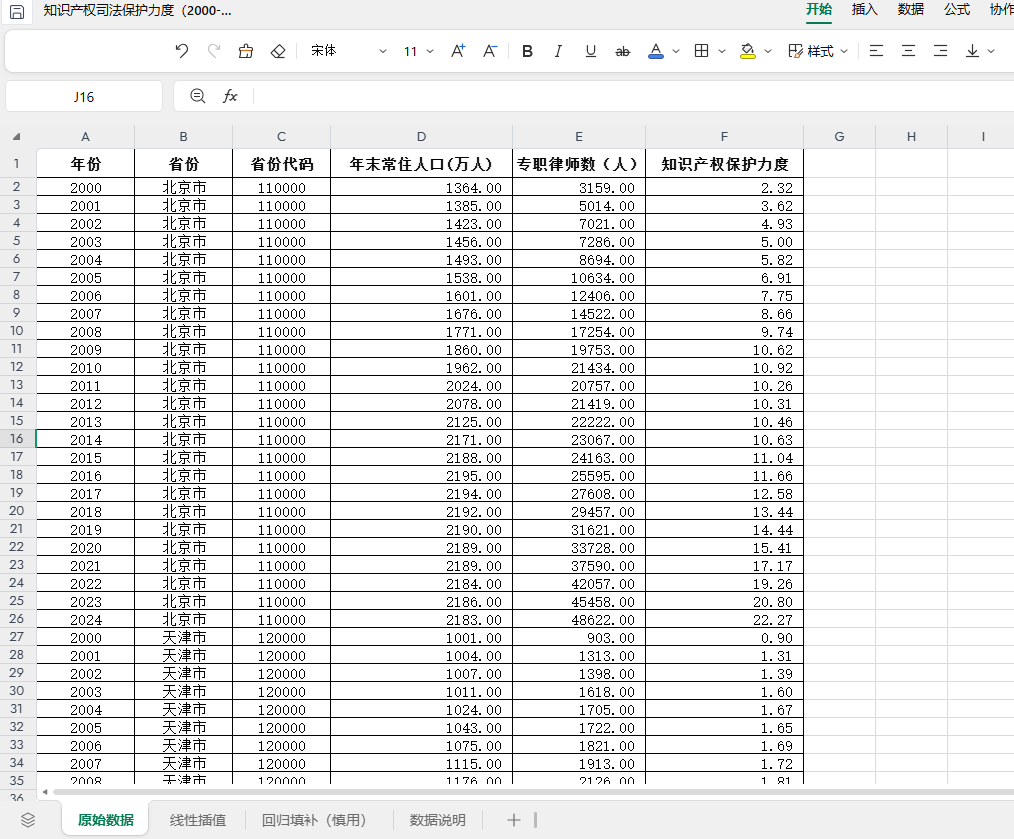
Task: Set bottom vertical alignment
Action: 972,51
